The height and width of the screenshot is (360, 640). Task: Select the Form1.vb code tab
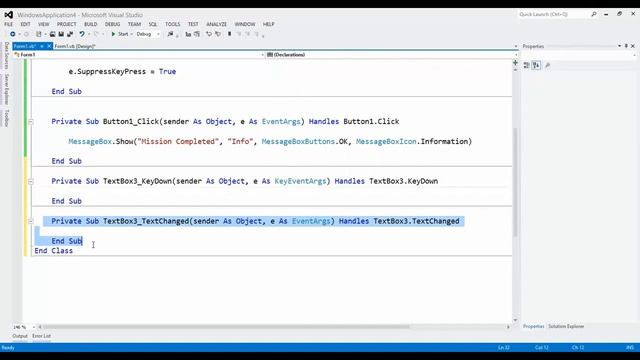[x=25, y=46]
